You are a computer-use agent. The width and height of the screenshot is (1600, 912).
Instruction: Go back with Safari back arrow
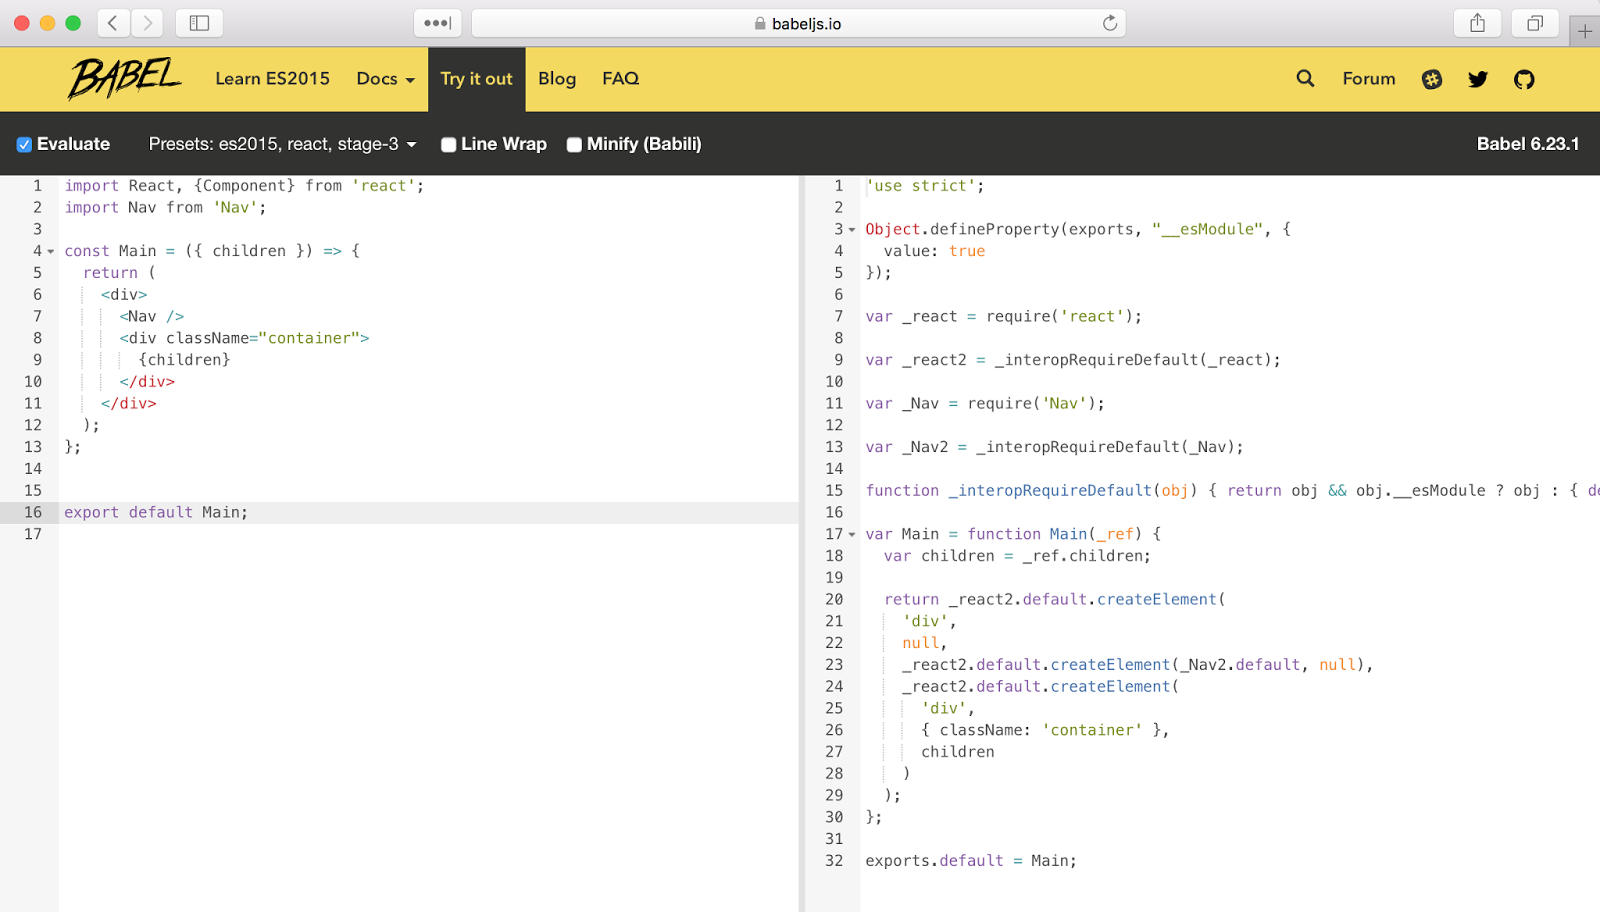point(113,23)
